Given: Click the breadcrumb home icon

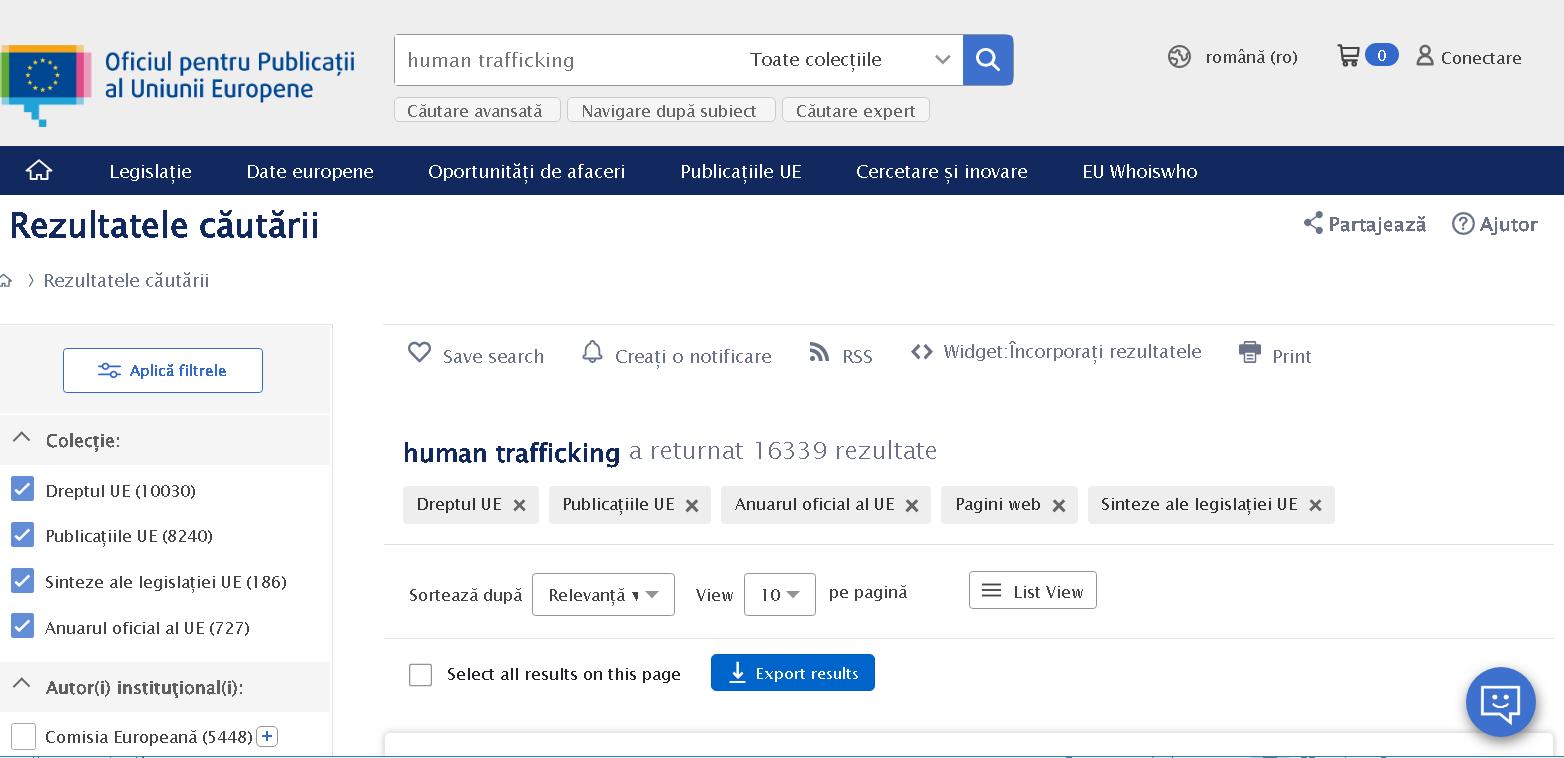Looking at the screenshot, I should tap(5, 281).
